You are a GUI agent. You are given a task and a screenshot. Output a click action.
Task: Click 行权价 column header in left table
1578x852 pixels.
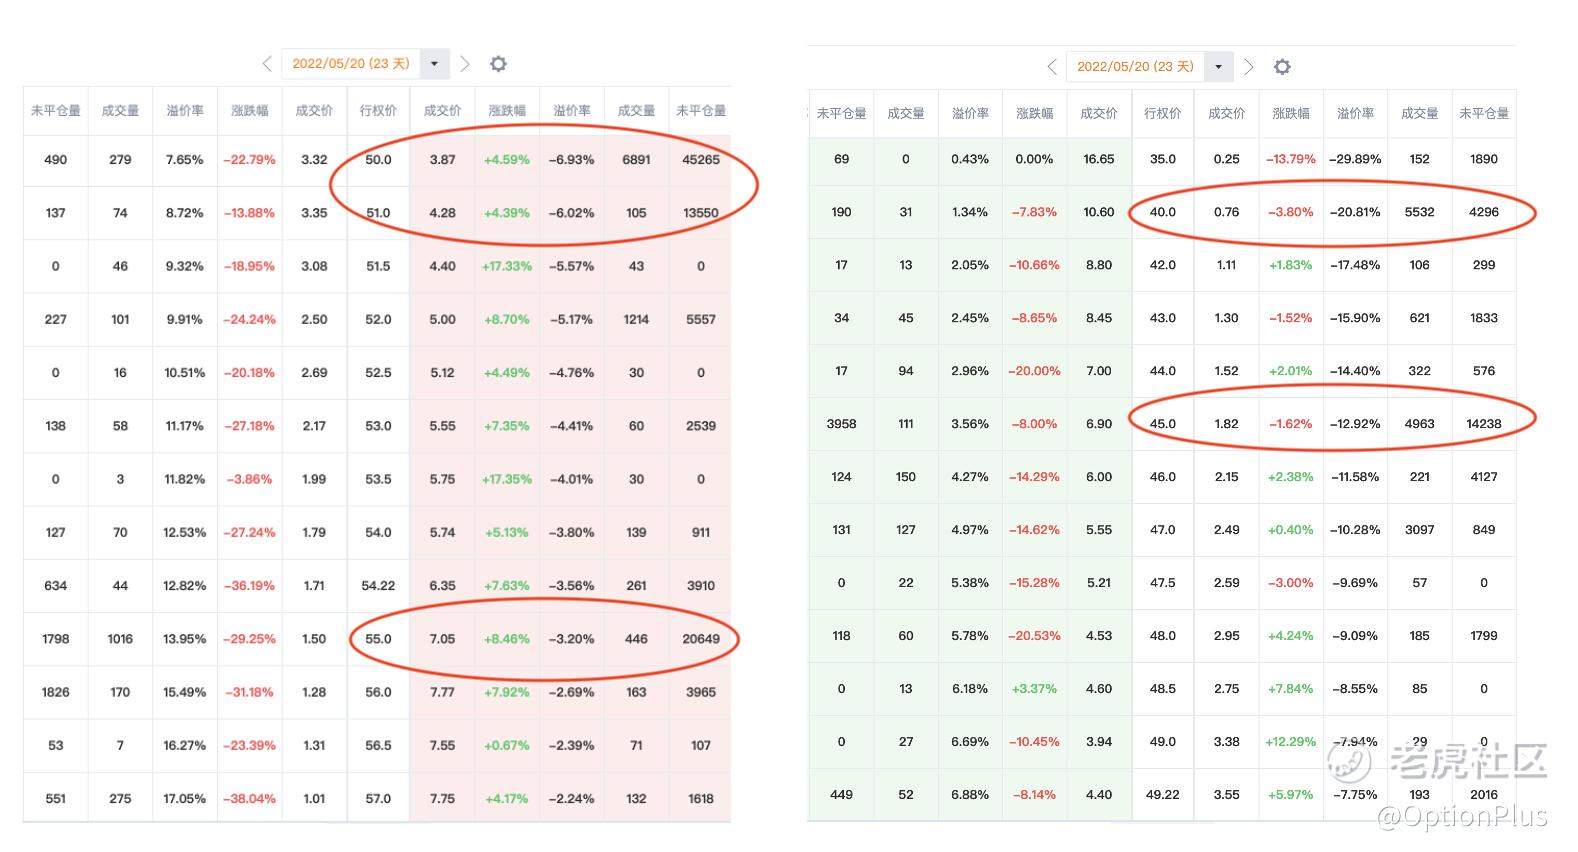pos(378,111)
